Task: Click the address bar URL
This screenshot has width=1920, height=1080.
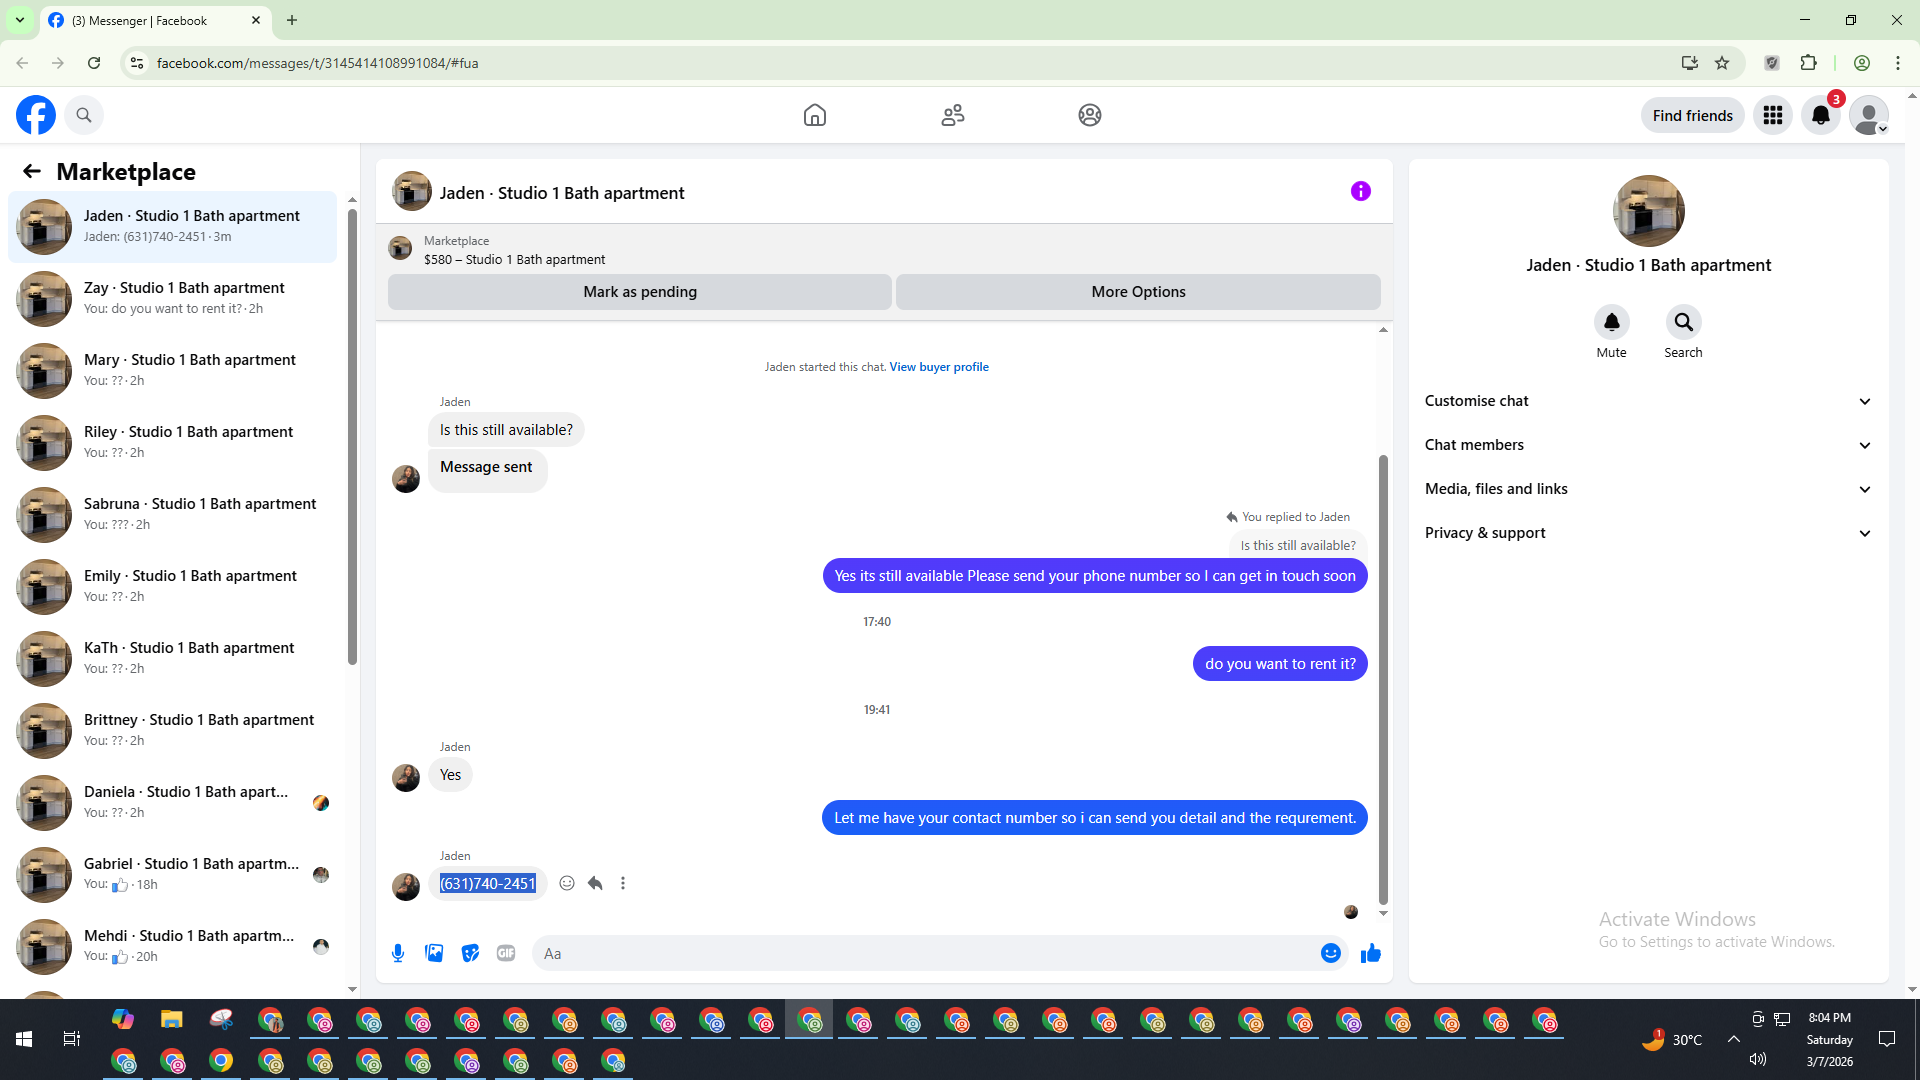Action: tap(318, 63)
